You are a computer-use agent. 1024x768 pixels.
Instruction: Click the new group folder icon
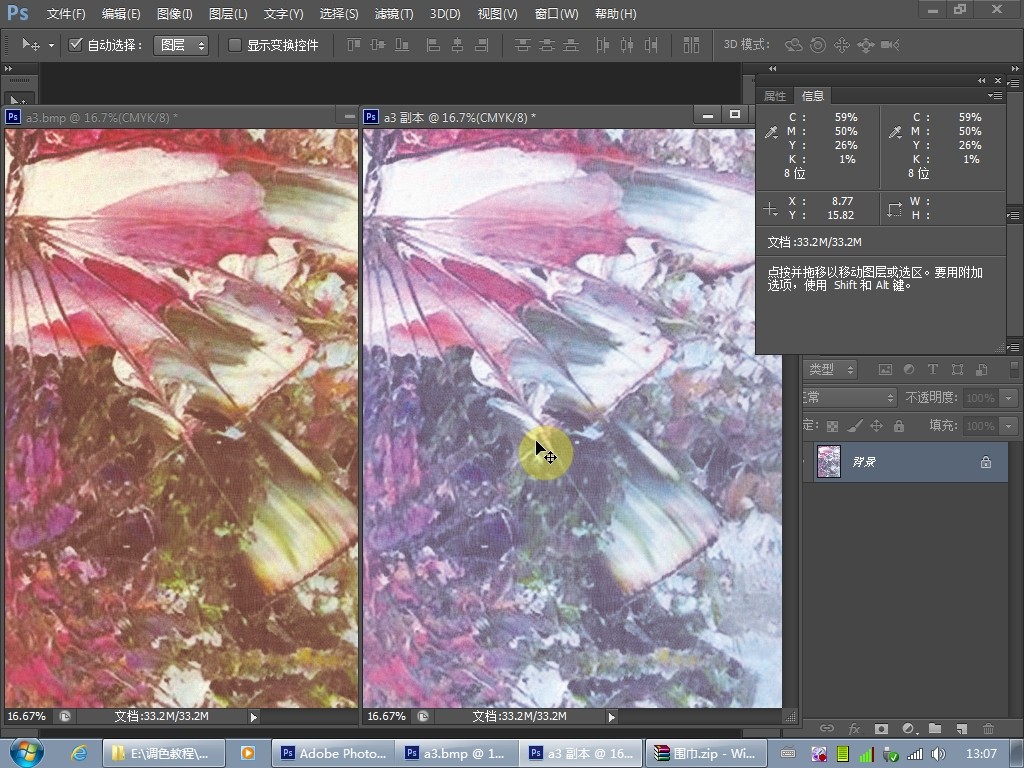(935, 729)
